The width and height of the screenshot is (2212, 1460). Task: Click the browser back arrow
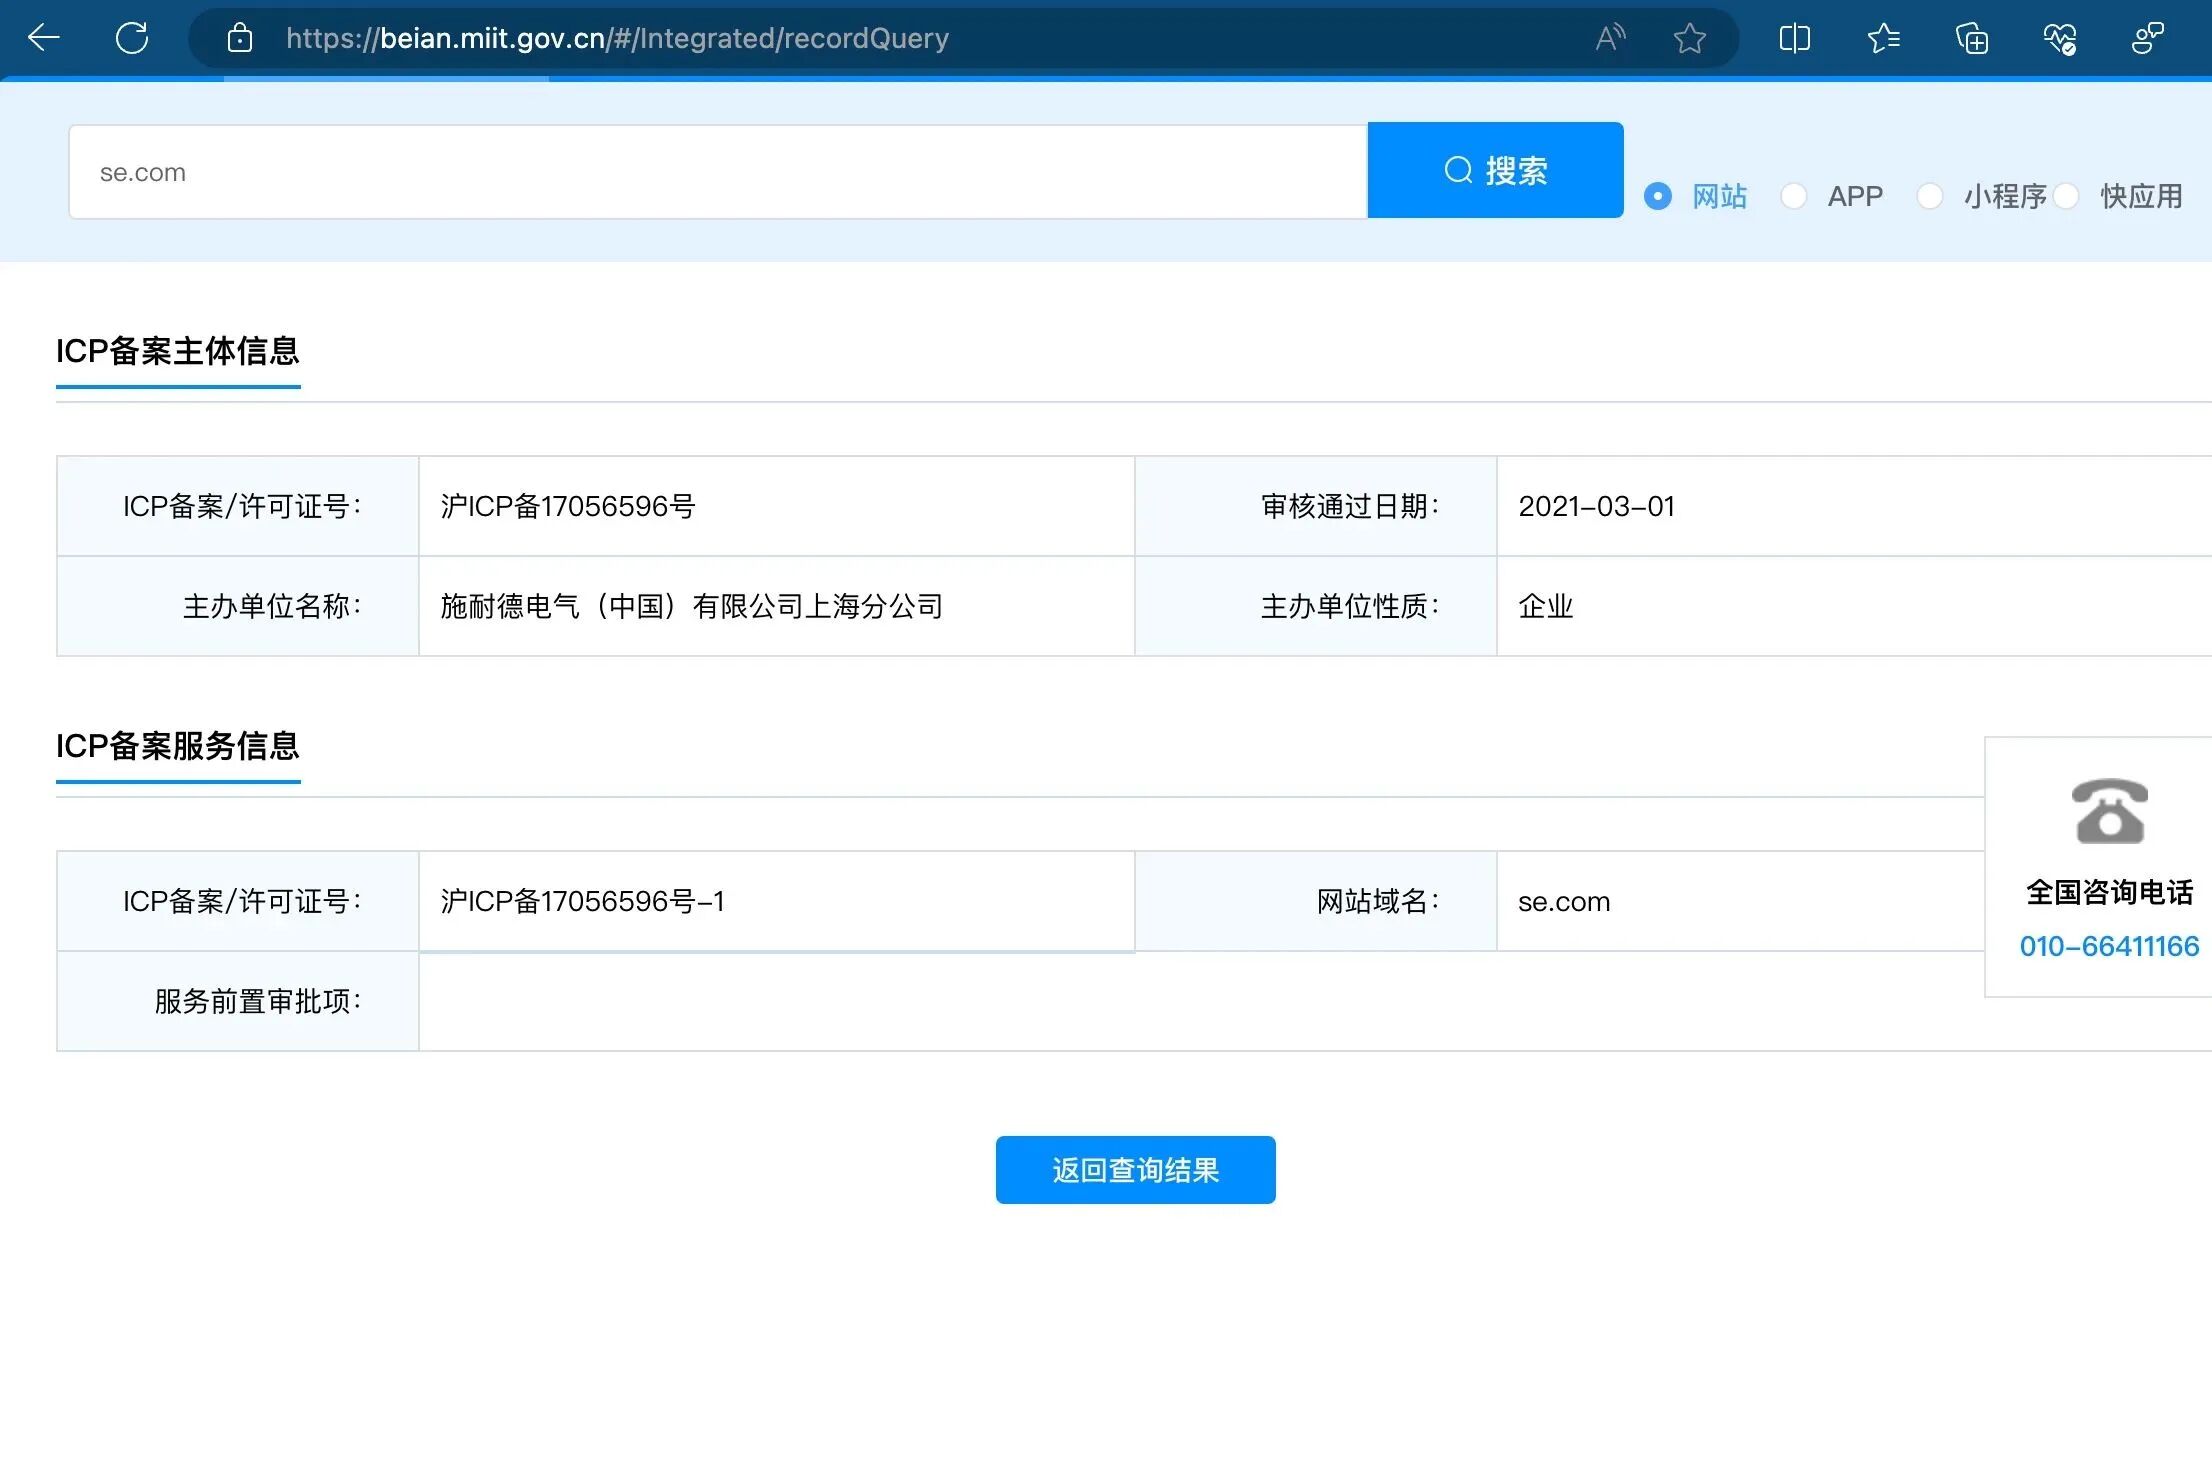point(44,38)
